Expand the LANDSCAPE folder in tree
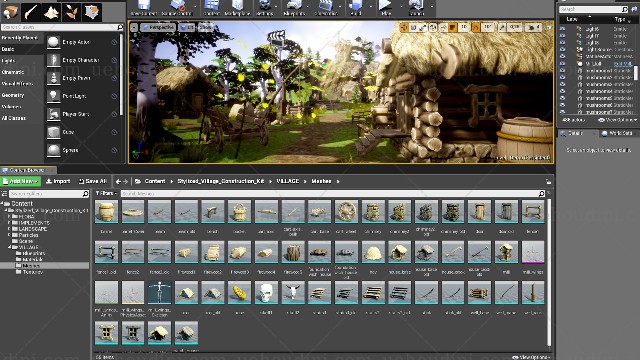This screenshot has height=360, width=640. tap(9, 229)
